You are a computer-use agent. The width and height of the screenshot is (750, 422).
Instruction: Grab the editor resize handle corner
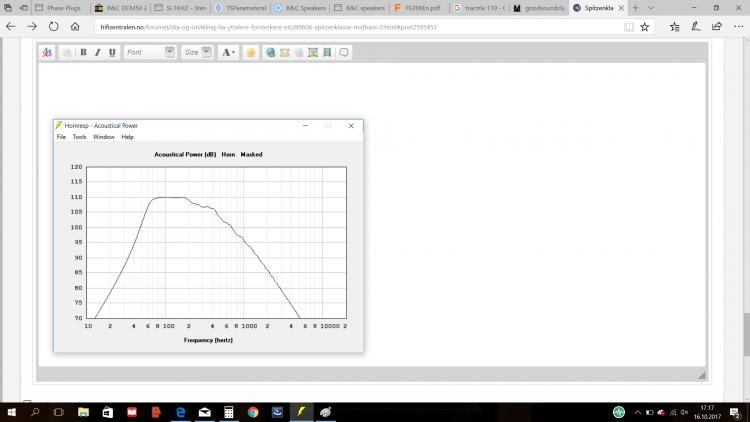pyautogui.click(x=702, y=376)
